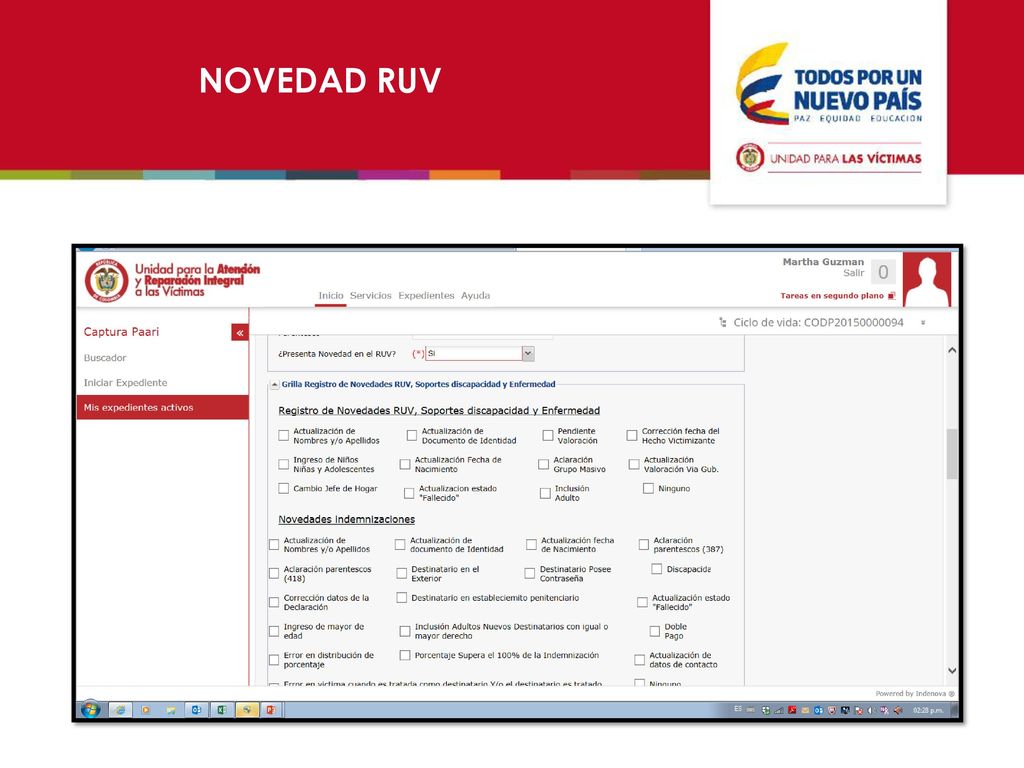This screenshot has height=768, width=1024.
Task: Open Excel from the taskbar
Action: coord(221,710)
